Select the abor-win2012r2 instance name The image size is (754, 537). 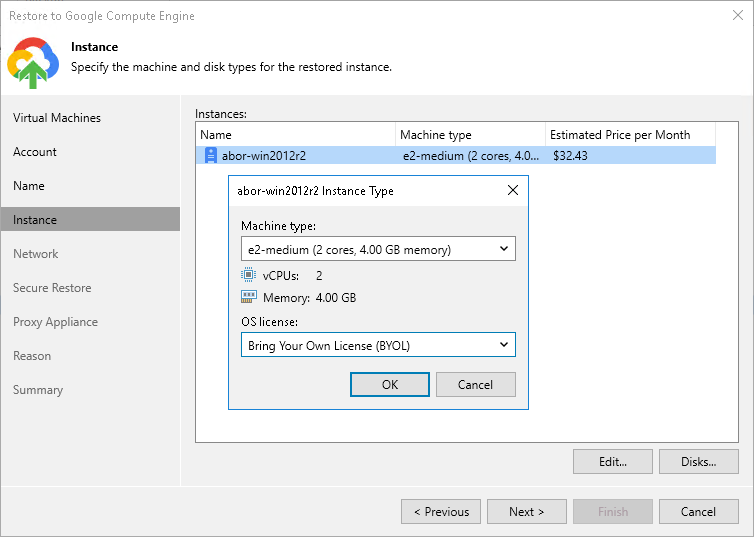coord(264,156)
